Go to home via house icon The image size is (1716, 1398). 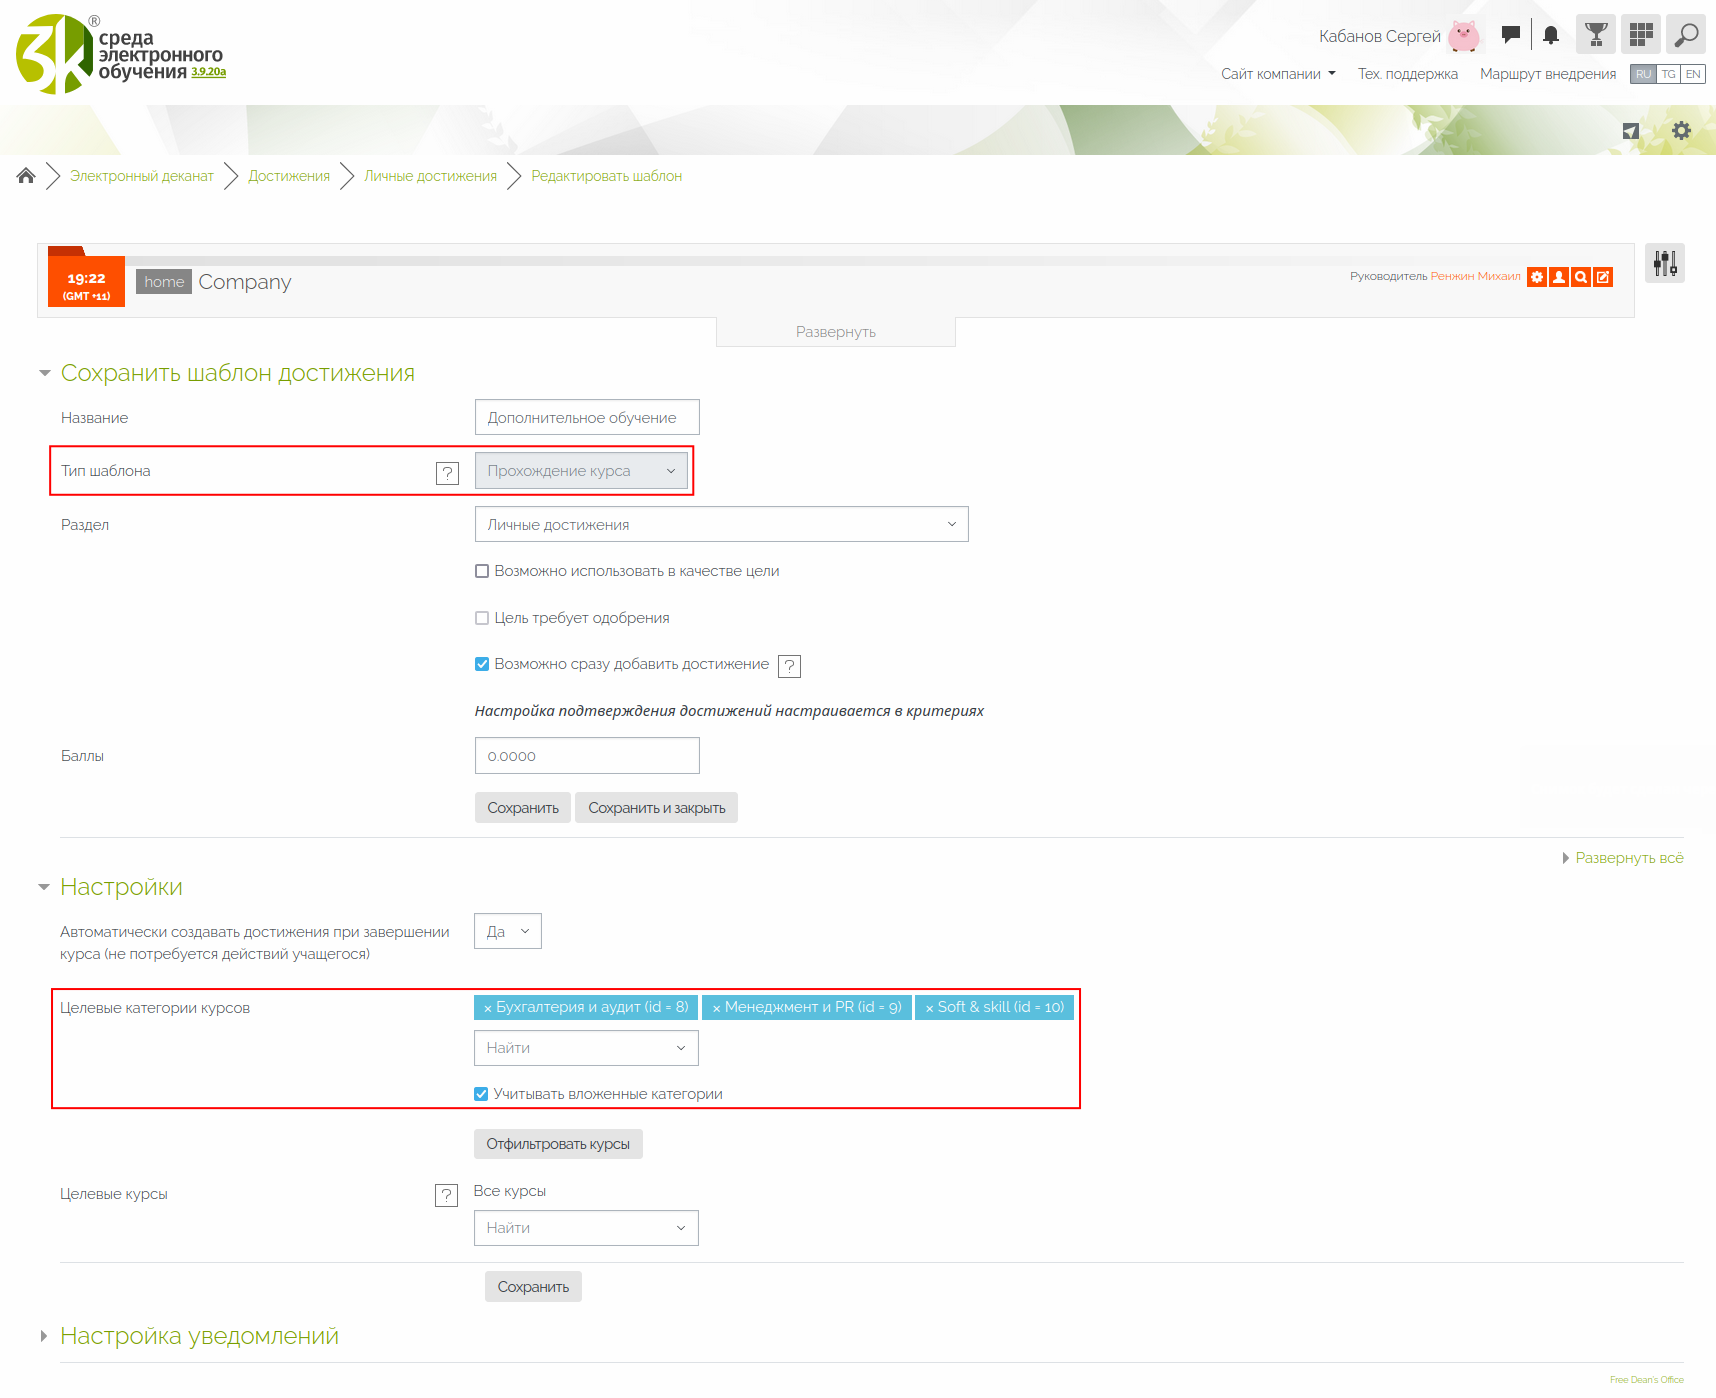(x=26, y=176)
